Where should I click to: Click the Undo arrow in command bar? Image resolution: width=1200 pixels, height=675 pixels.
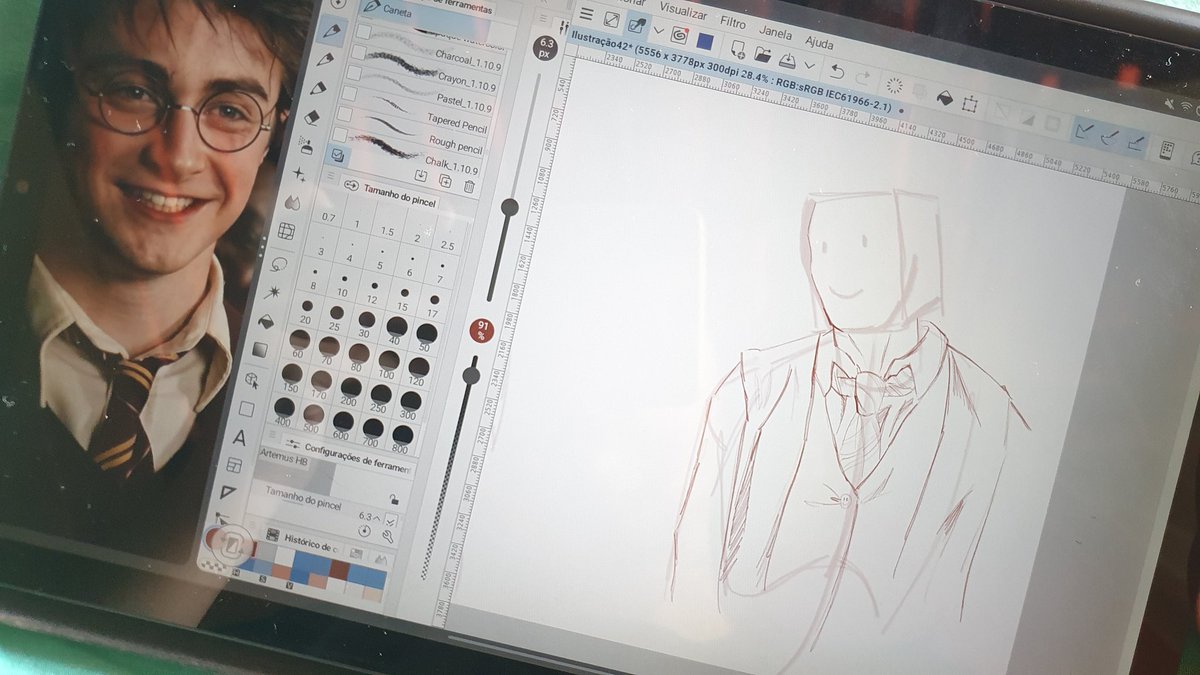(837, 73)
